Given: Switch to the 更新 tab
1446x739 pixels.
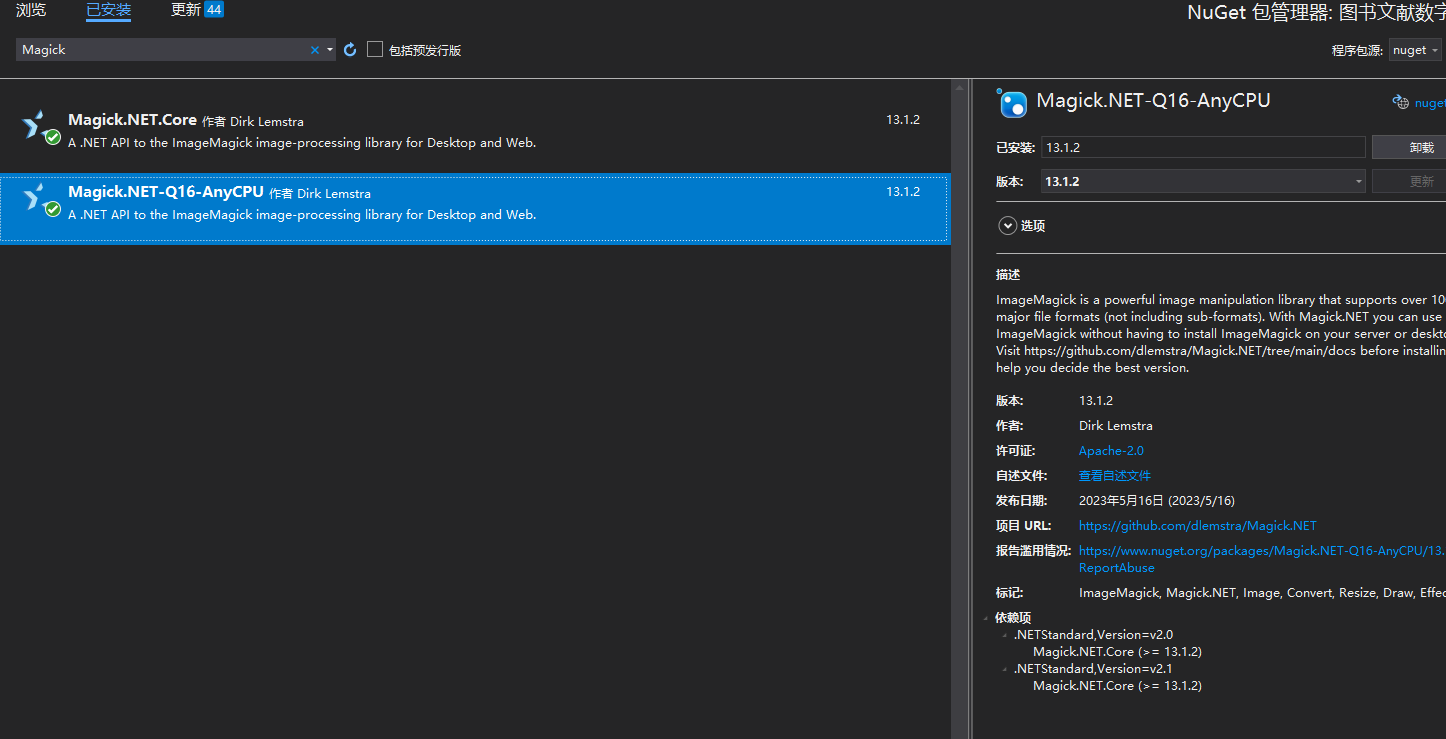Looking at the screenshot, I should click(x=186, y=10).
